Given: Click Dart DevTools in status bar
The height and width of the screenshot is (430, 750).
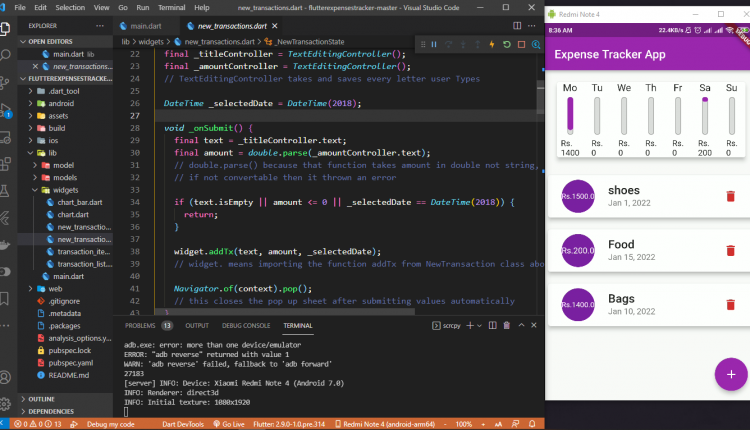Looking at the screenshot, I should 183,424.
